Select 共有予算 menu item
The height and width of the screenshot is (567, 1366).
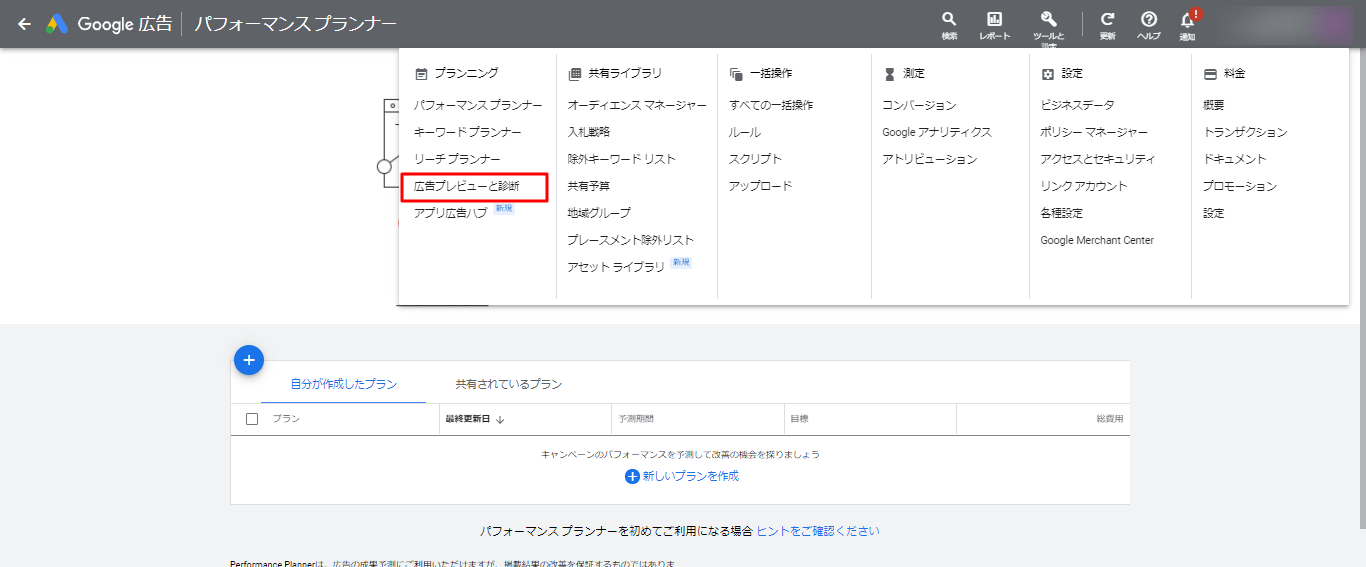[589, 186]
